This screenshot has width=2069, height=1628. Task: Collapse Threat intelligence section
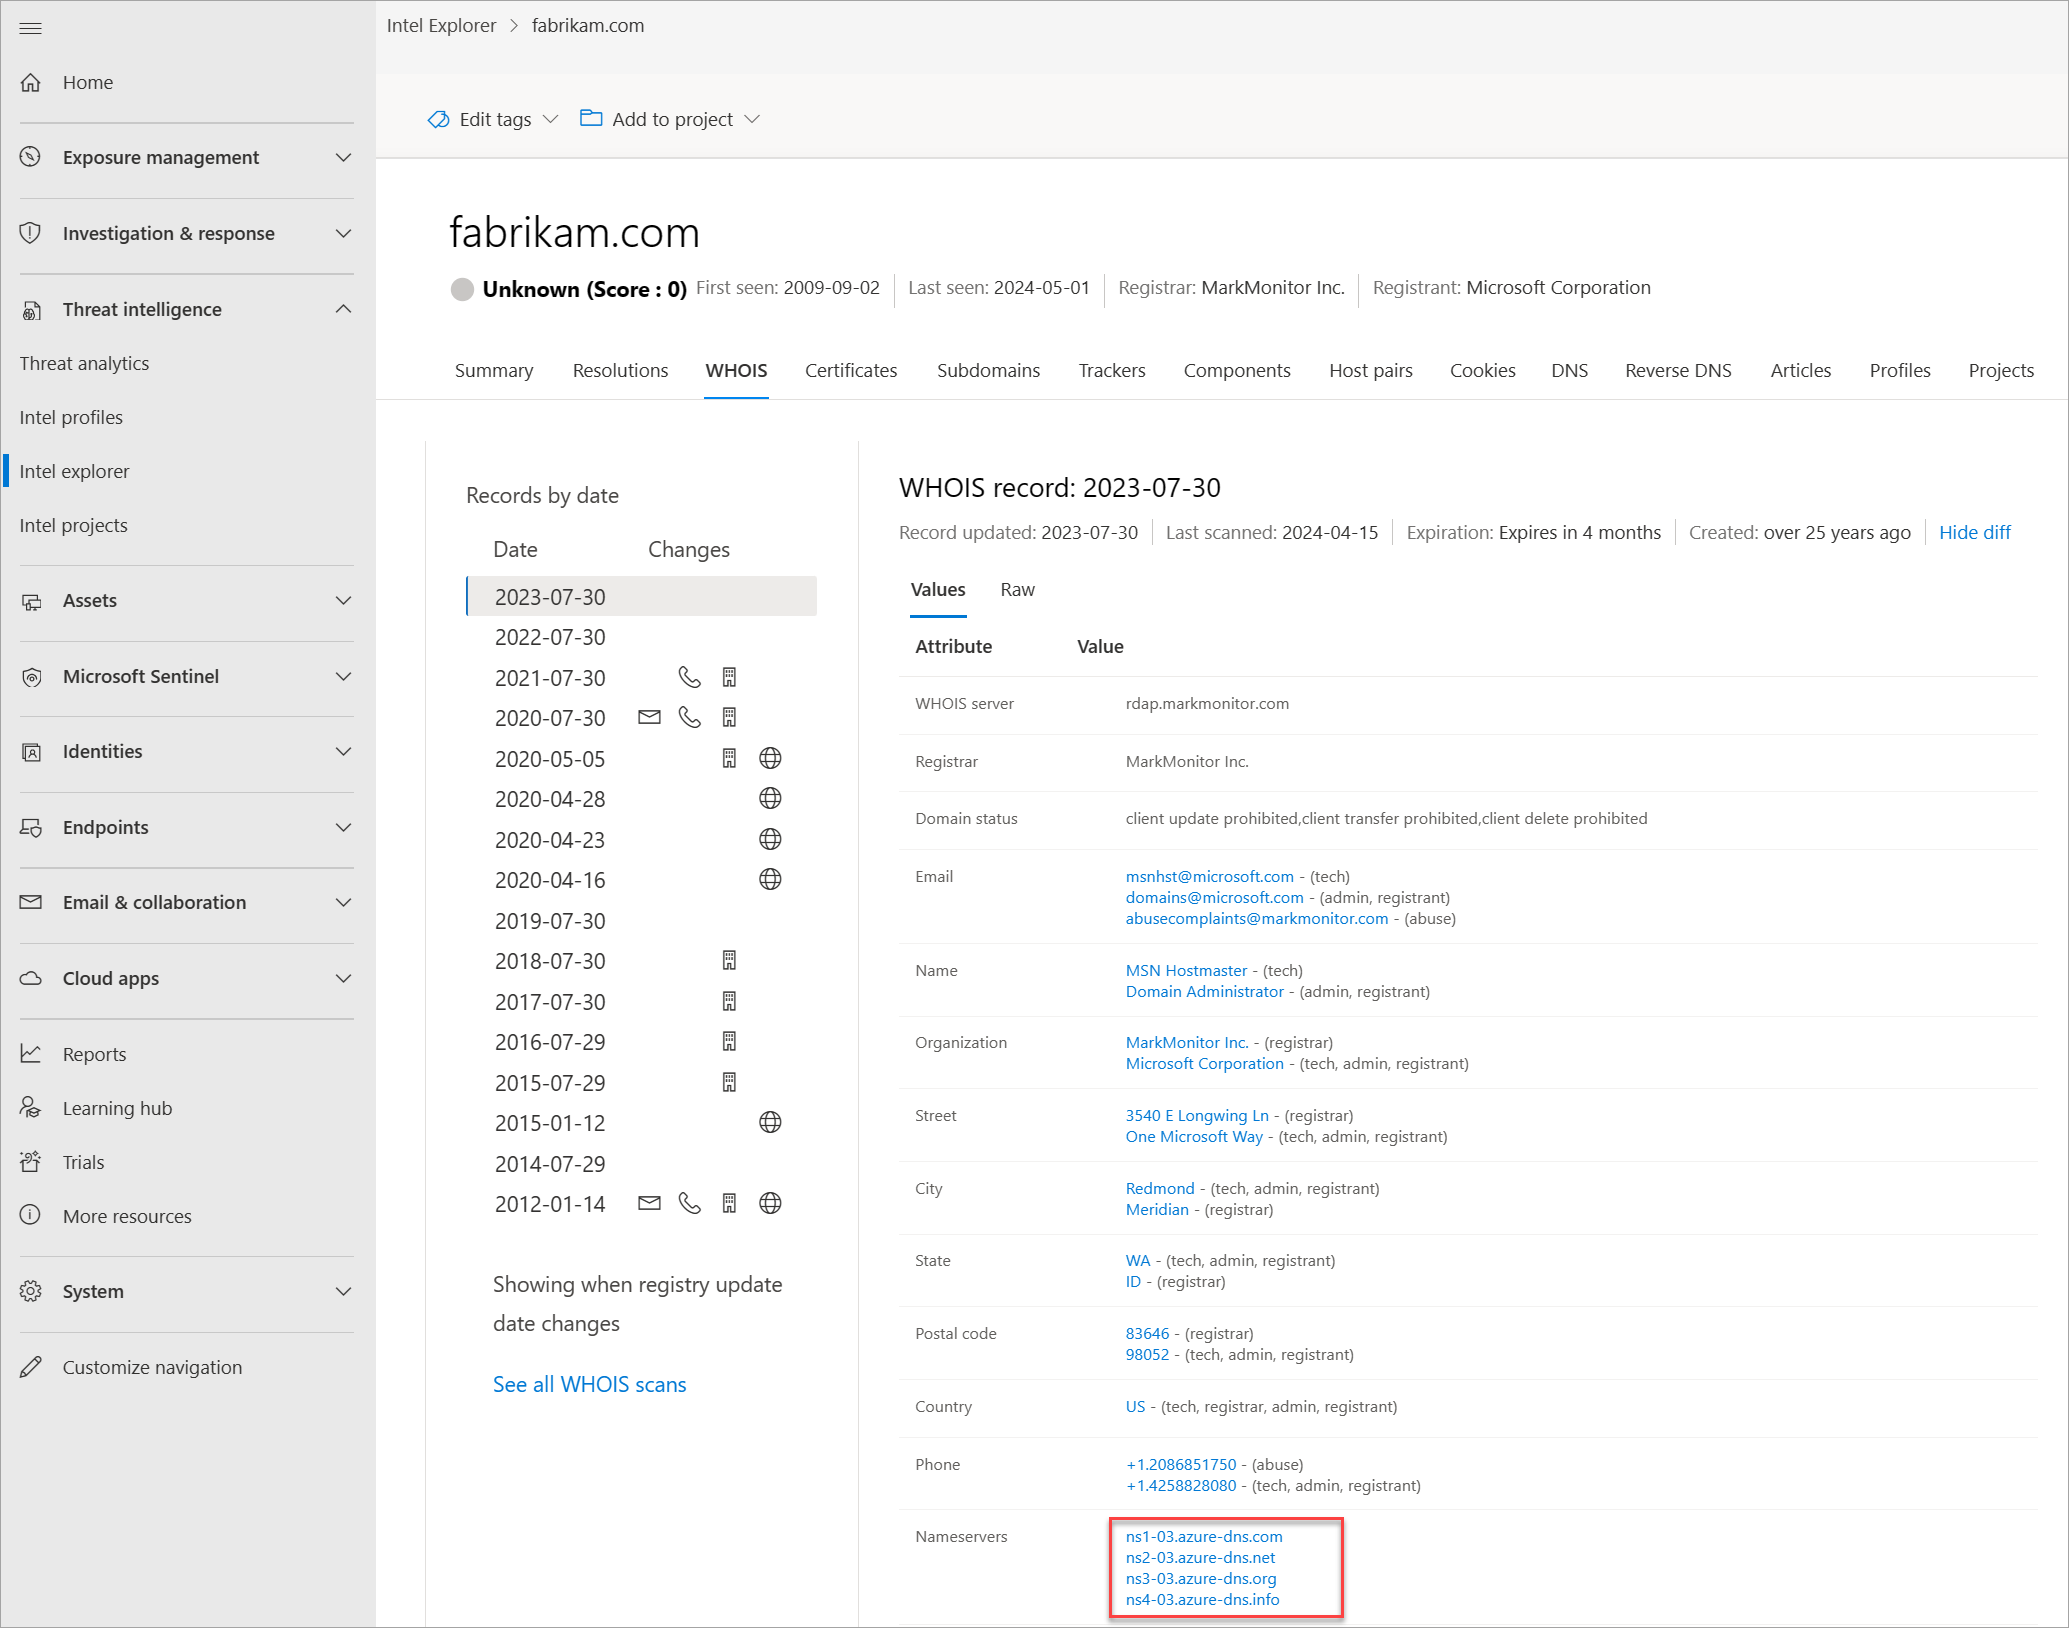point(343,309)
